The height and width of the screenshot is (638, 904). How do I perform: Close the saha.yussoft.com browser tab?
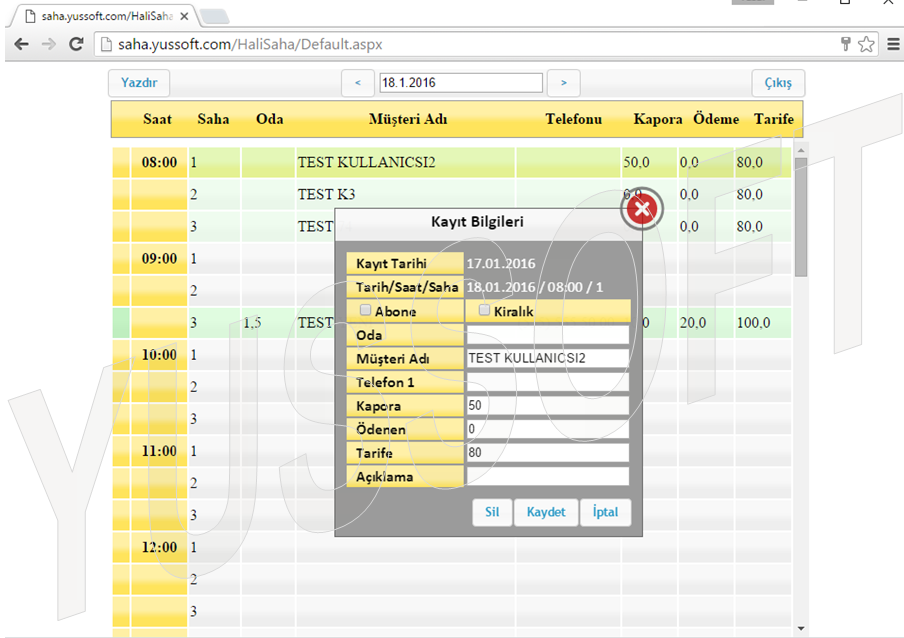(184, 16)
